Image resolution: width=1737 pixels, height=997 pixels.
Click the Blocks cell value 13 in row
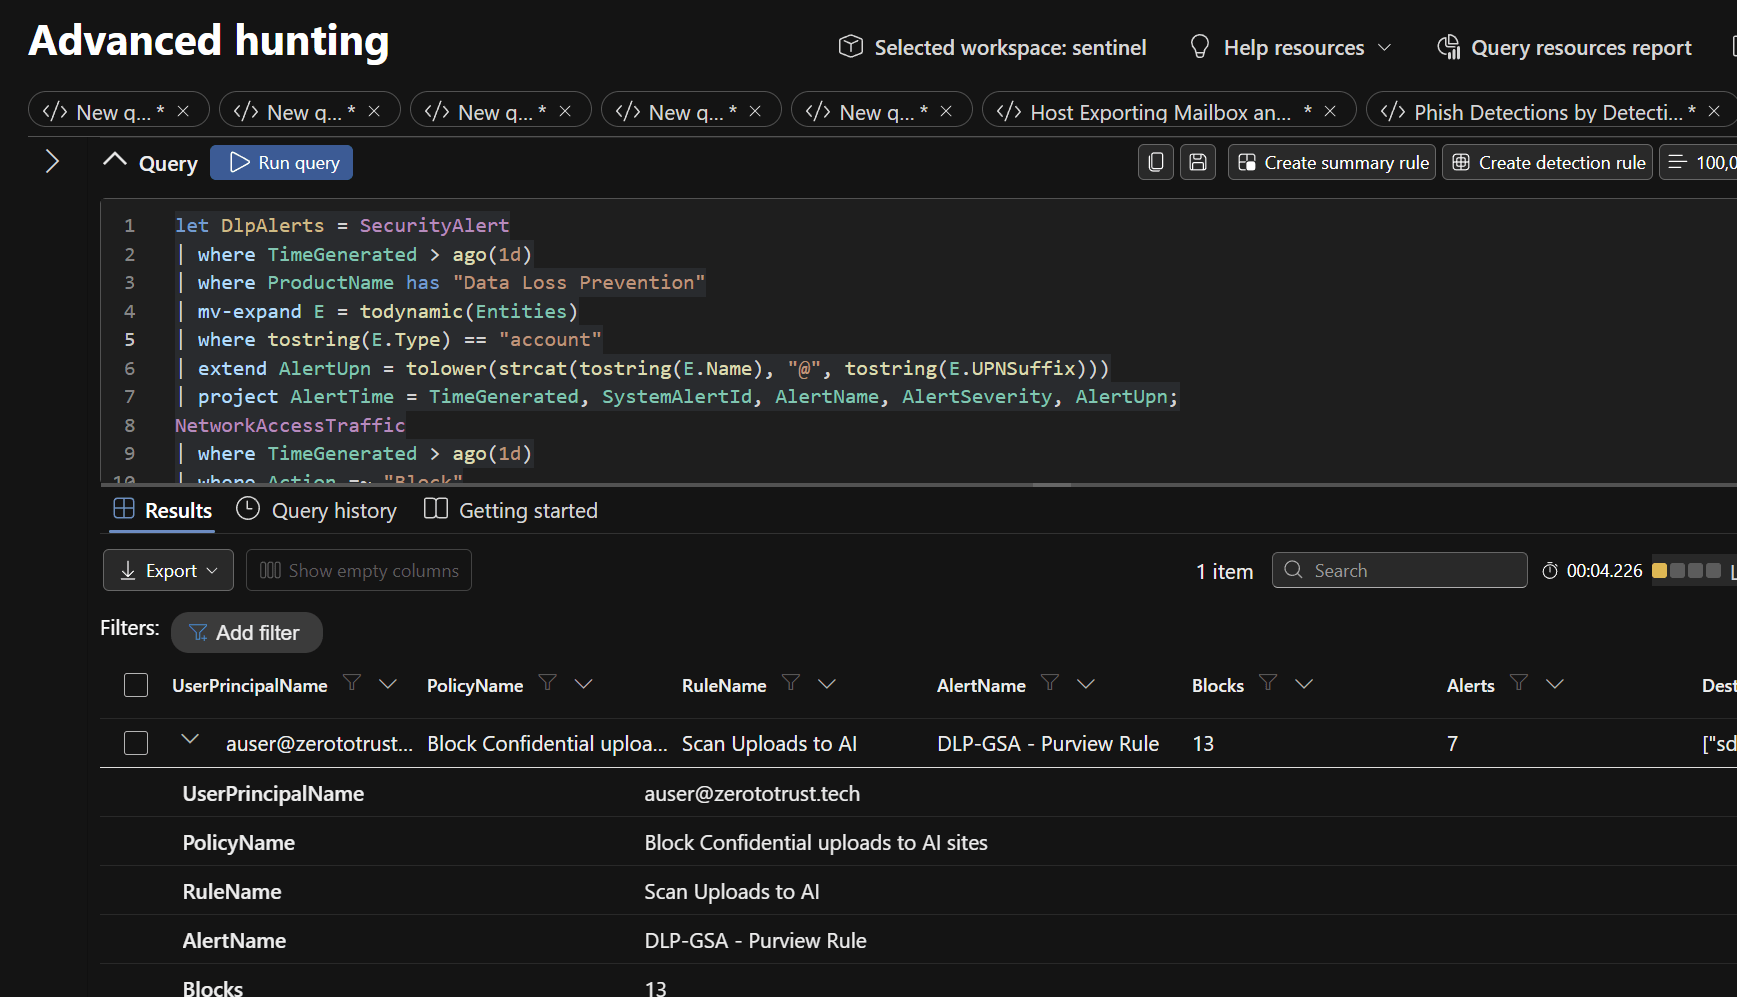[x=1203, y=743]
